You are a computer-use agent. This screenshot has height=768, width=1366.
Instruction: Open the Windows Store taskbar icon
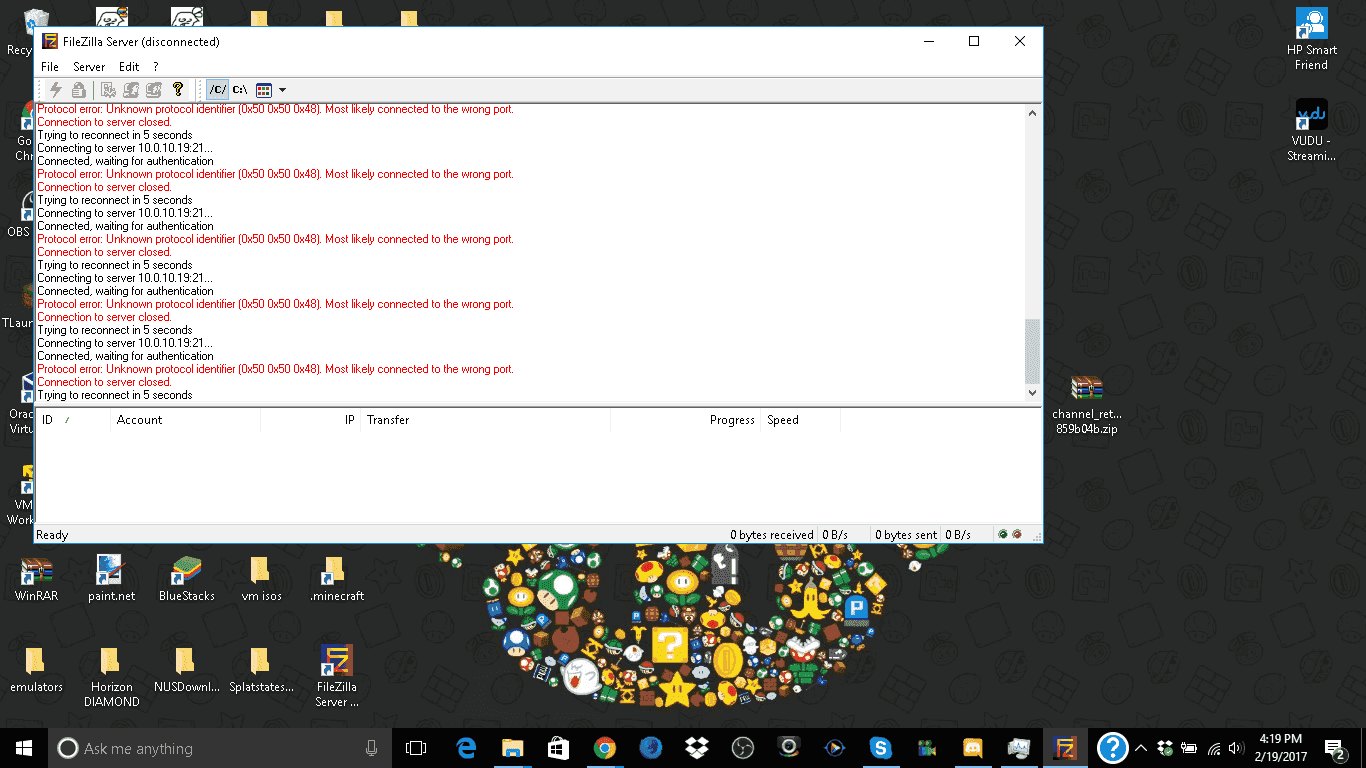[x=558, y=748]
